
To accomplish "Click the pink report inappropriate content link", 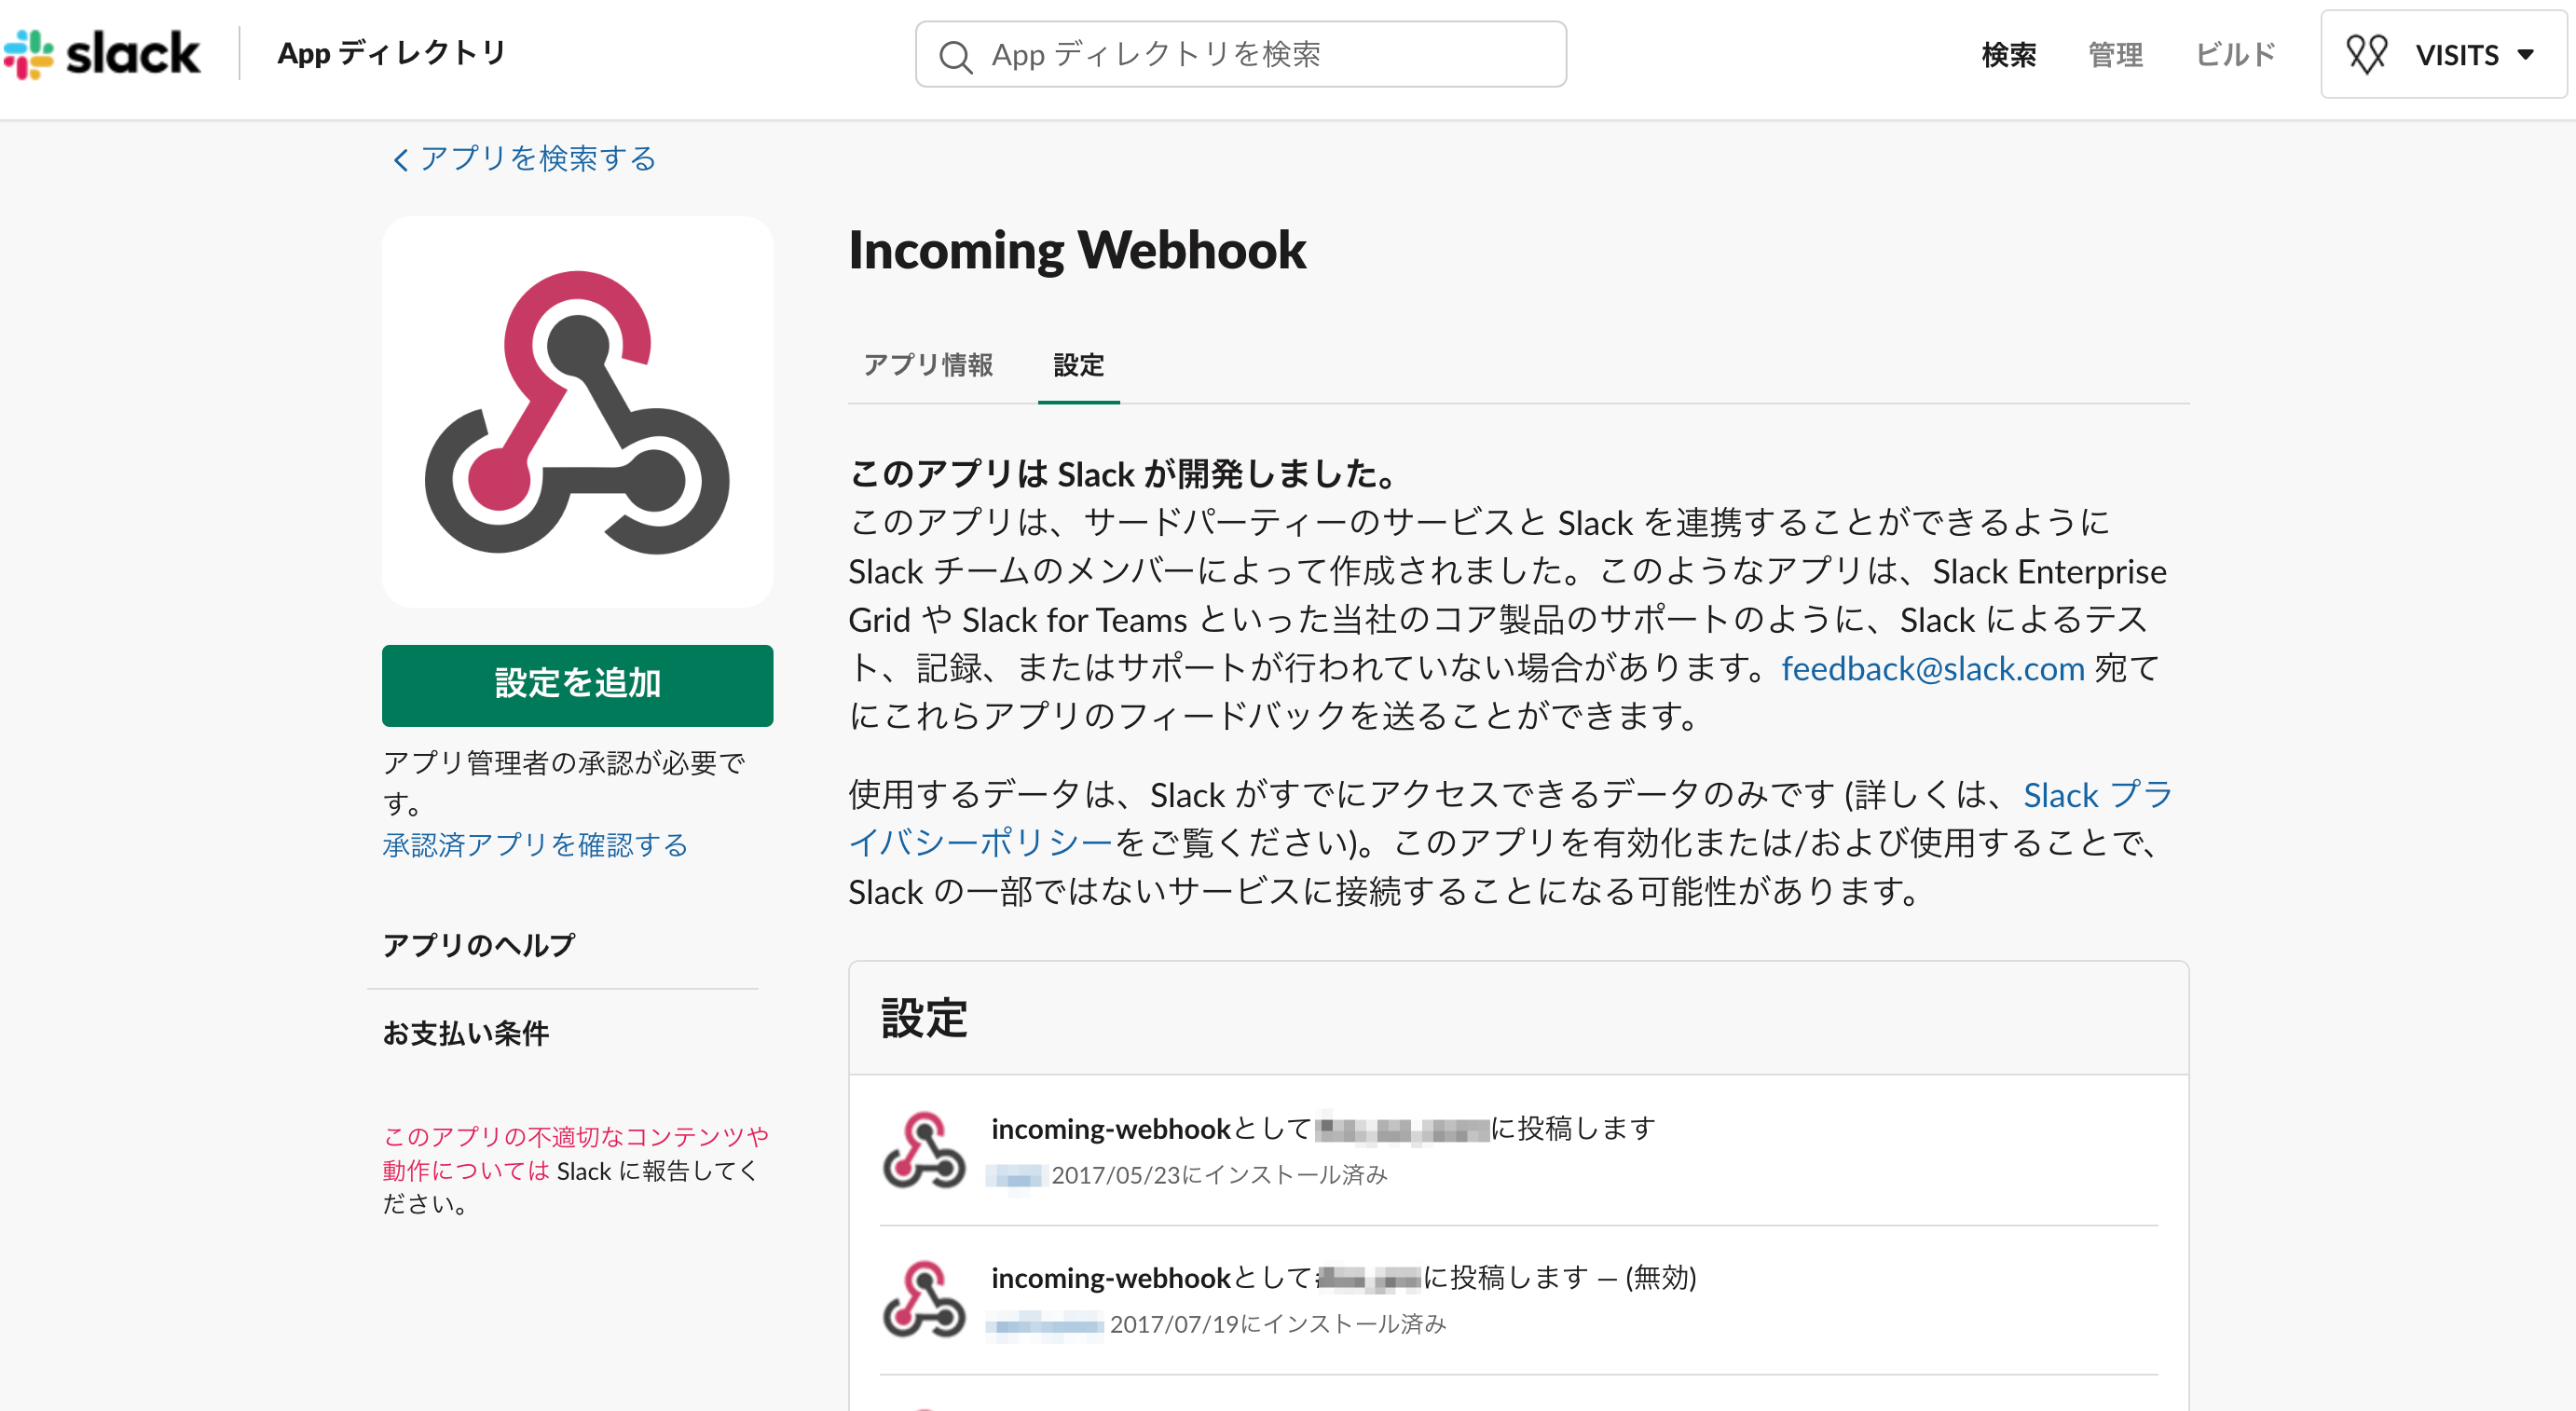I will [x=575, y=1152].
